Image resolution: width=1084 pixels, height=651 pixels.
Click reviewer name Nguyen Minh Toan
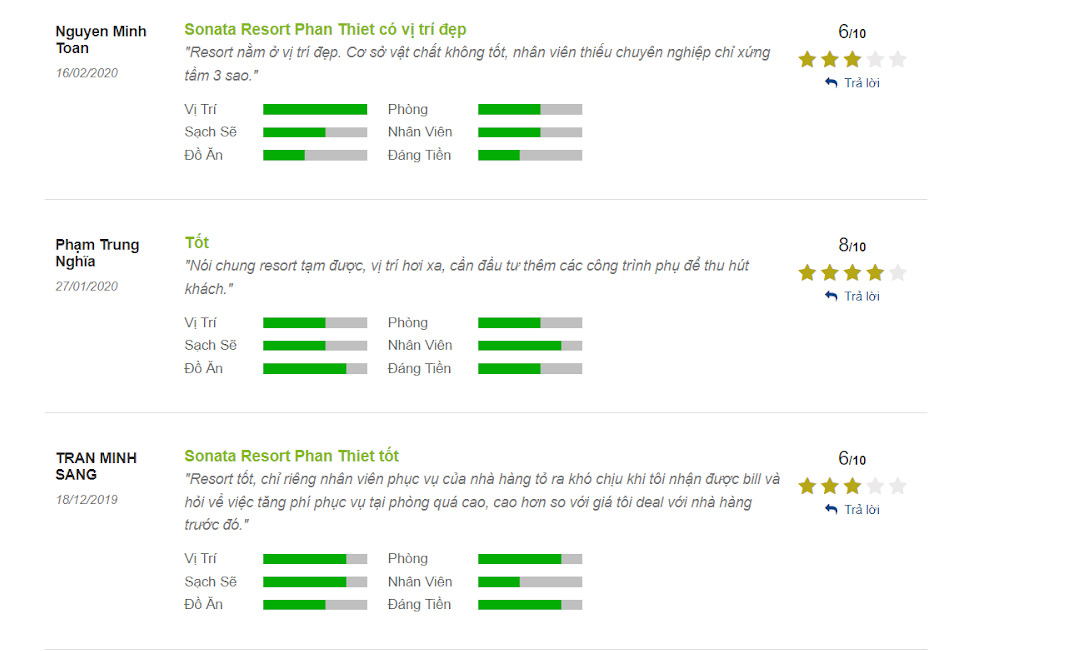pyautogui.click(x=101, y=40)
